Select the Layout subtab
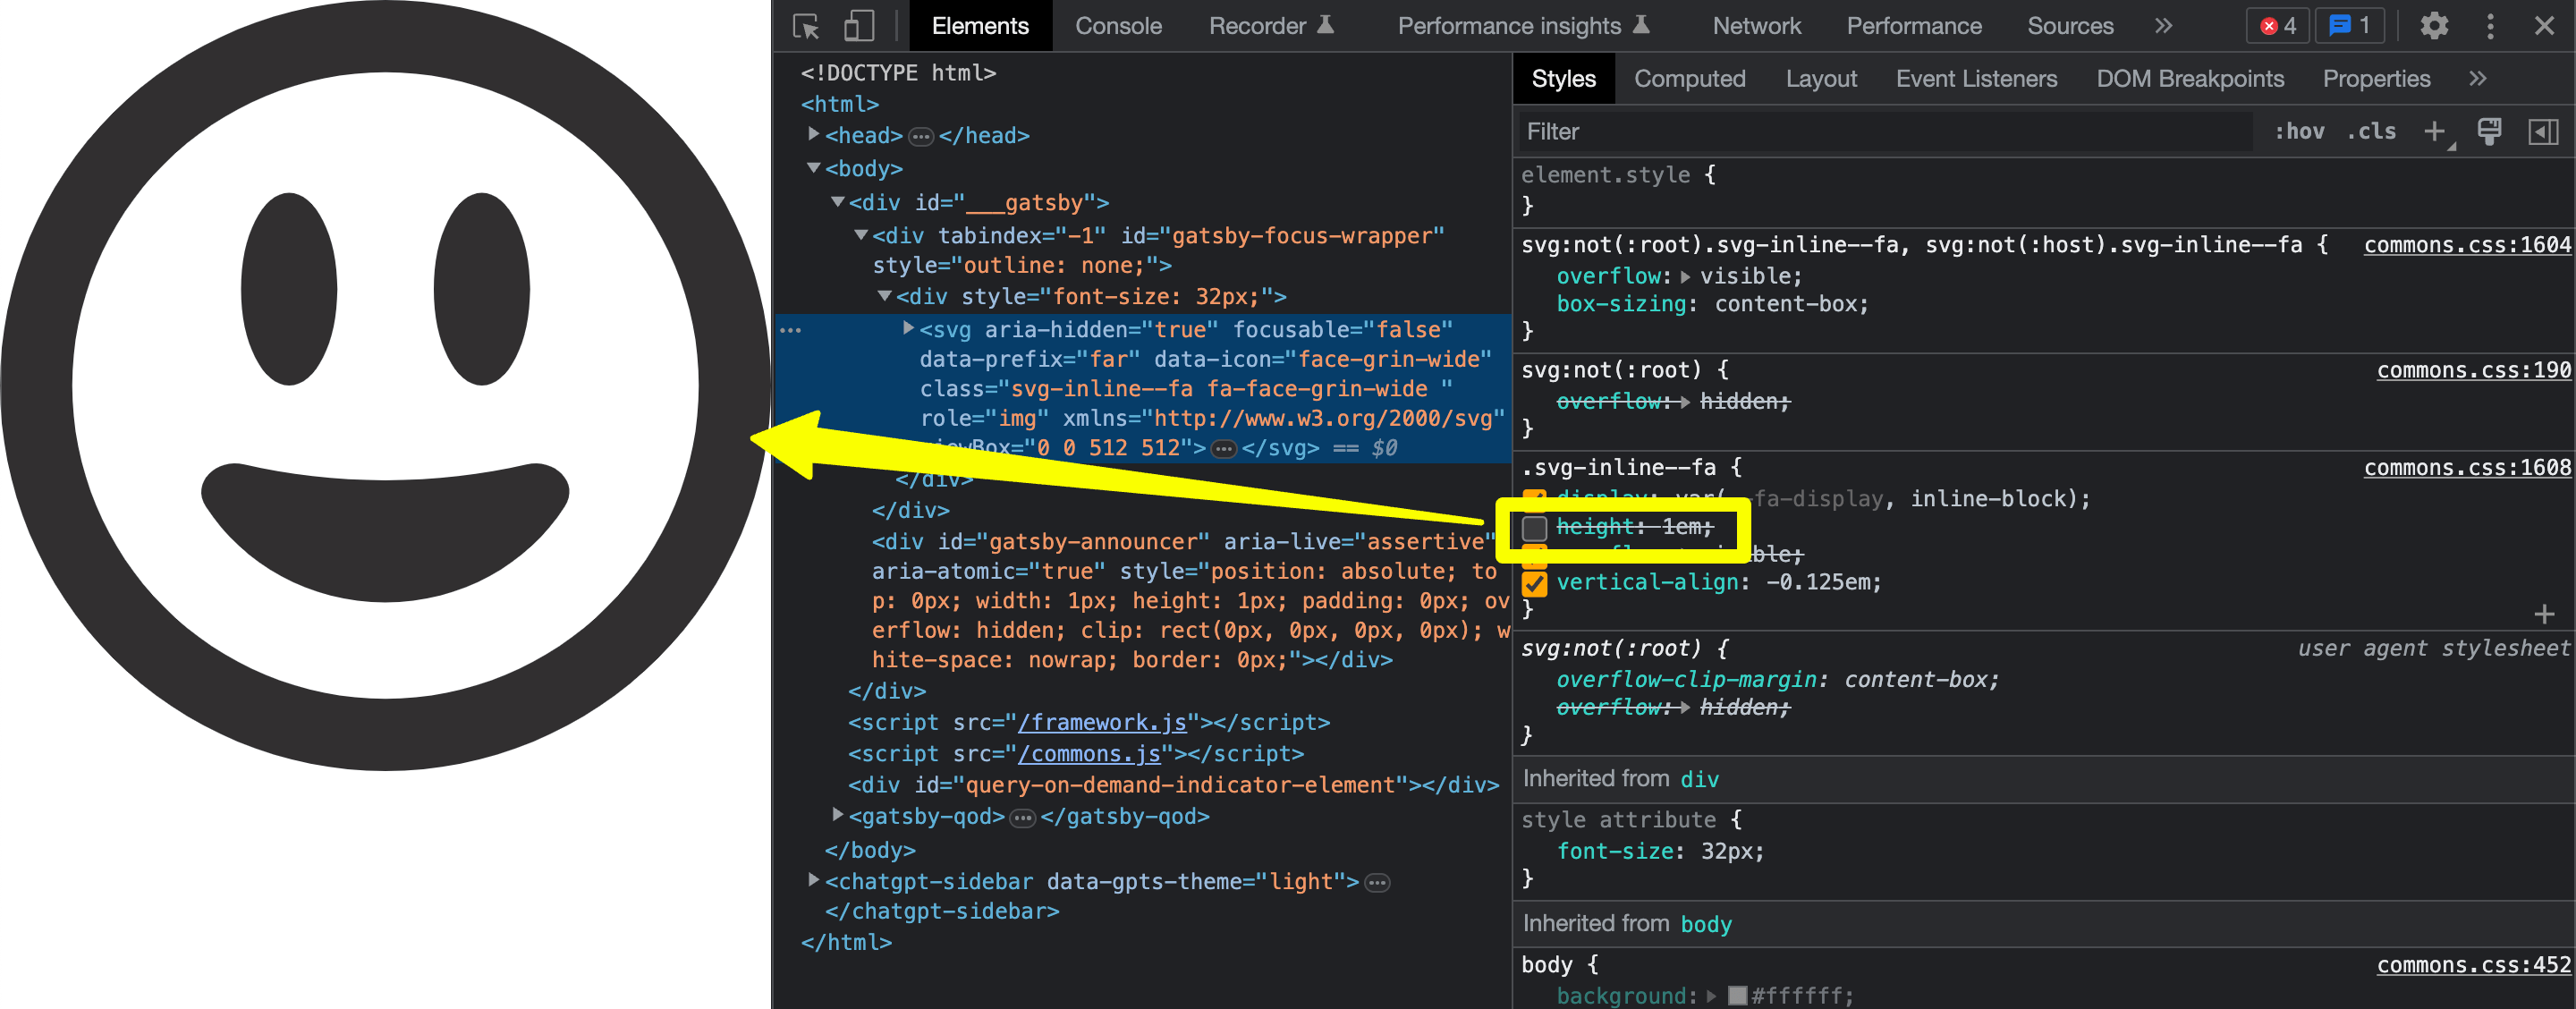Image resolution: width=2576 pixels, height=1009 pixels. [1821, 79]
